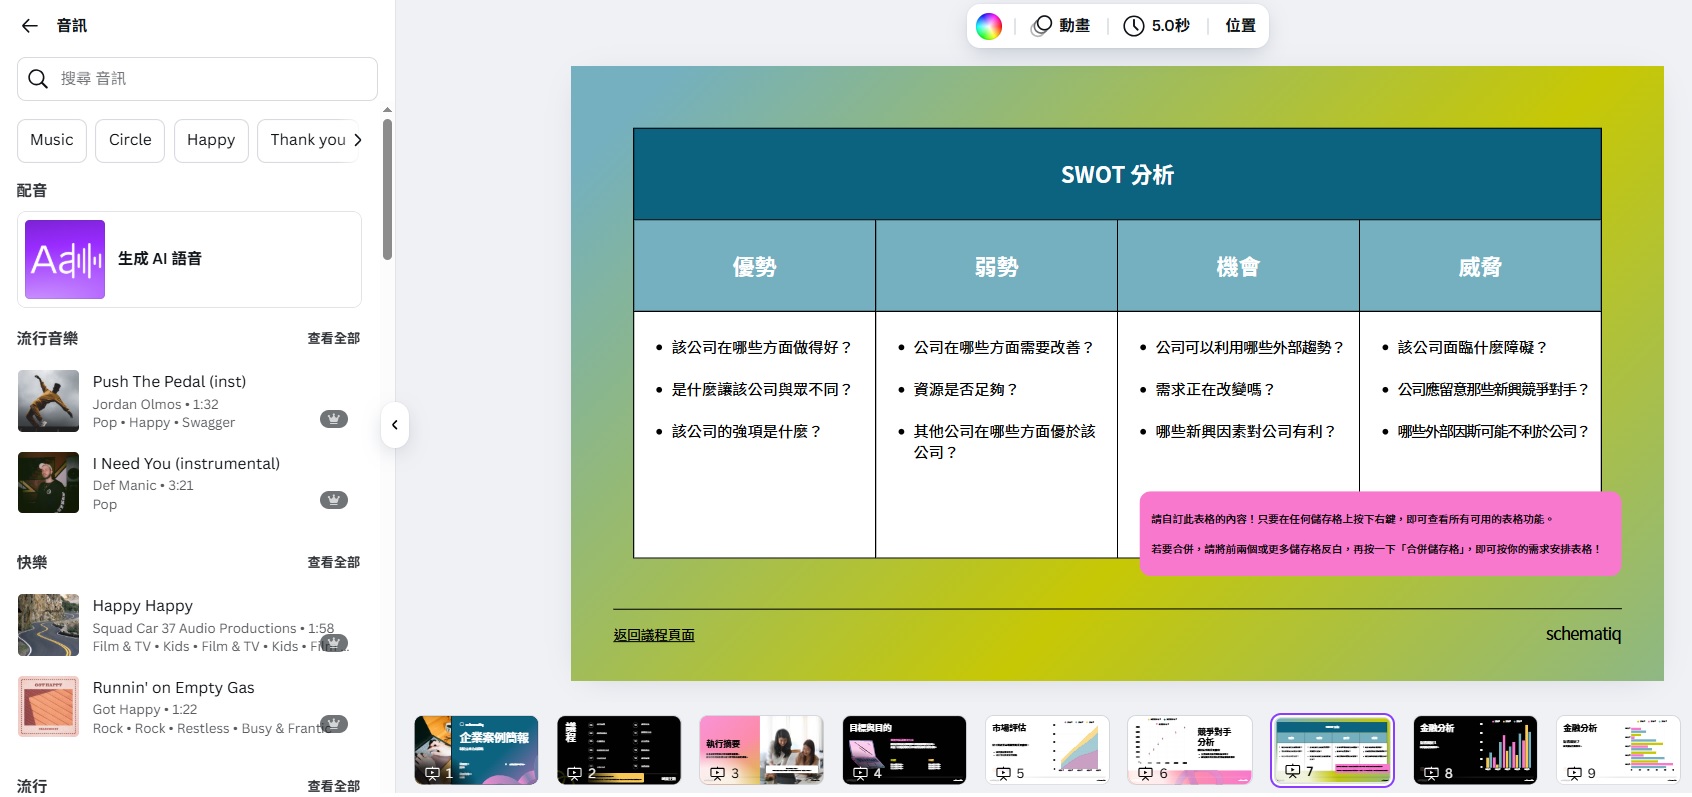The width and height of the screenshot is (1692, 797).
Task: Open slide 1 thumbnail
Action: pyautogui.click(x=476, y=750)
